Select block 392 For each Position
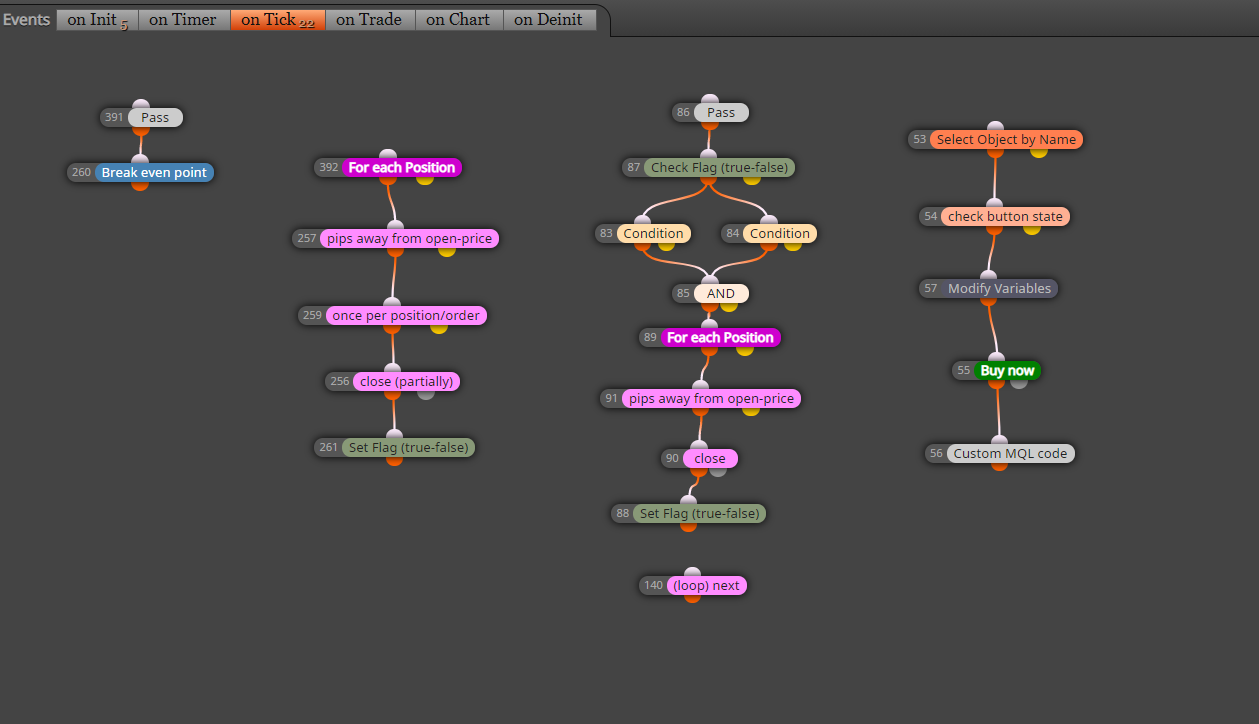This screenshot has width=1259, height=724. (x=402, y=167)
